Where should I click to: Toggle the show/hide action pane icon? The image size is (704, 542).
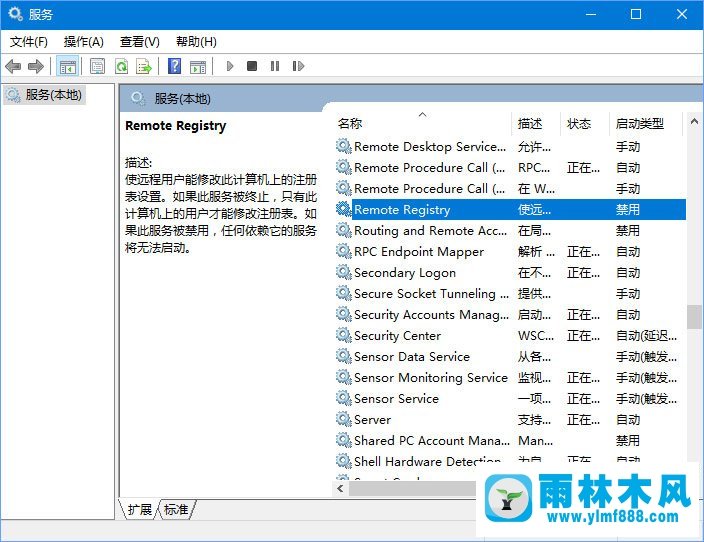coord(198,66)
